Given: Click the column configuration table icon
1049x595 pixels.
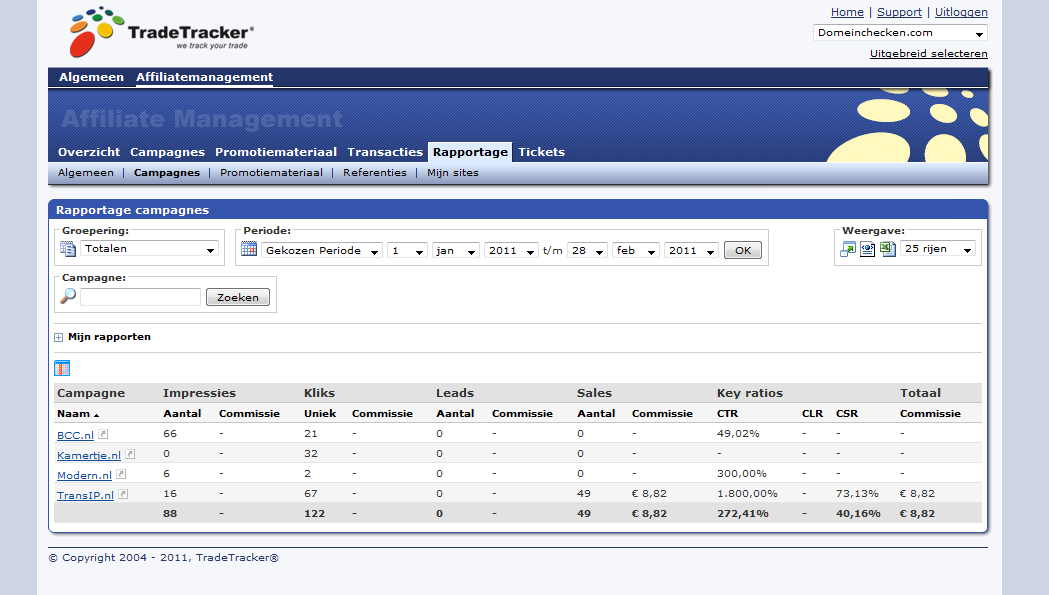Looking at the screenshot, I should 62,368.
